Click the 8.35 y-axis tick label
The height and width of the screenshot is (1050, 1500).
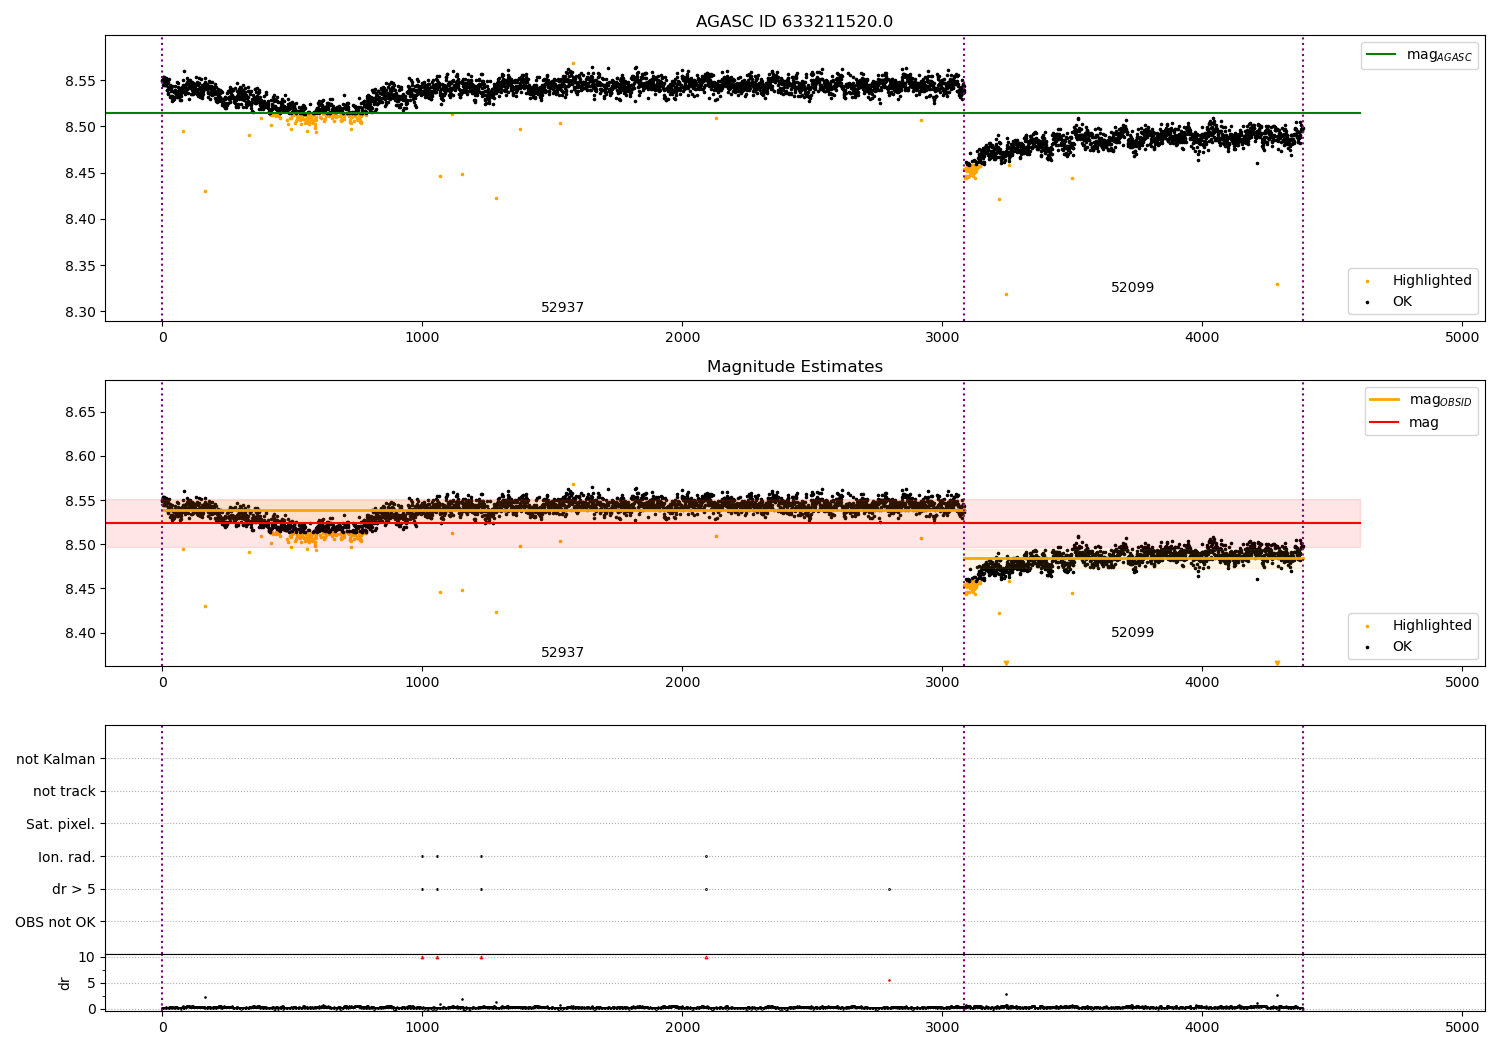(x=79, y=266)
